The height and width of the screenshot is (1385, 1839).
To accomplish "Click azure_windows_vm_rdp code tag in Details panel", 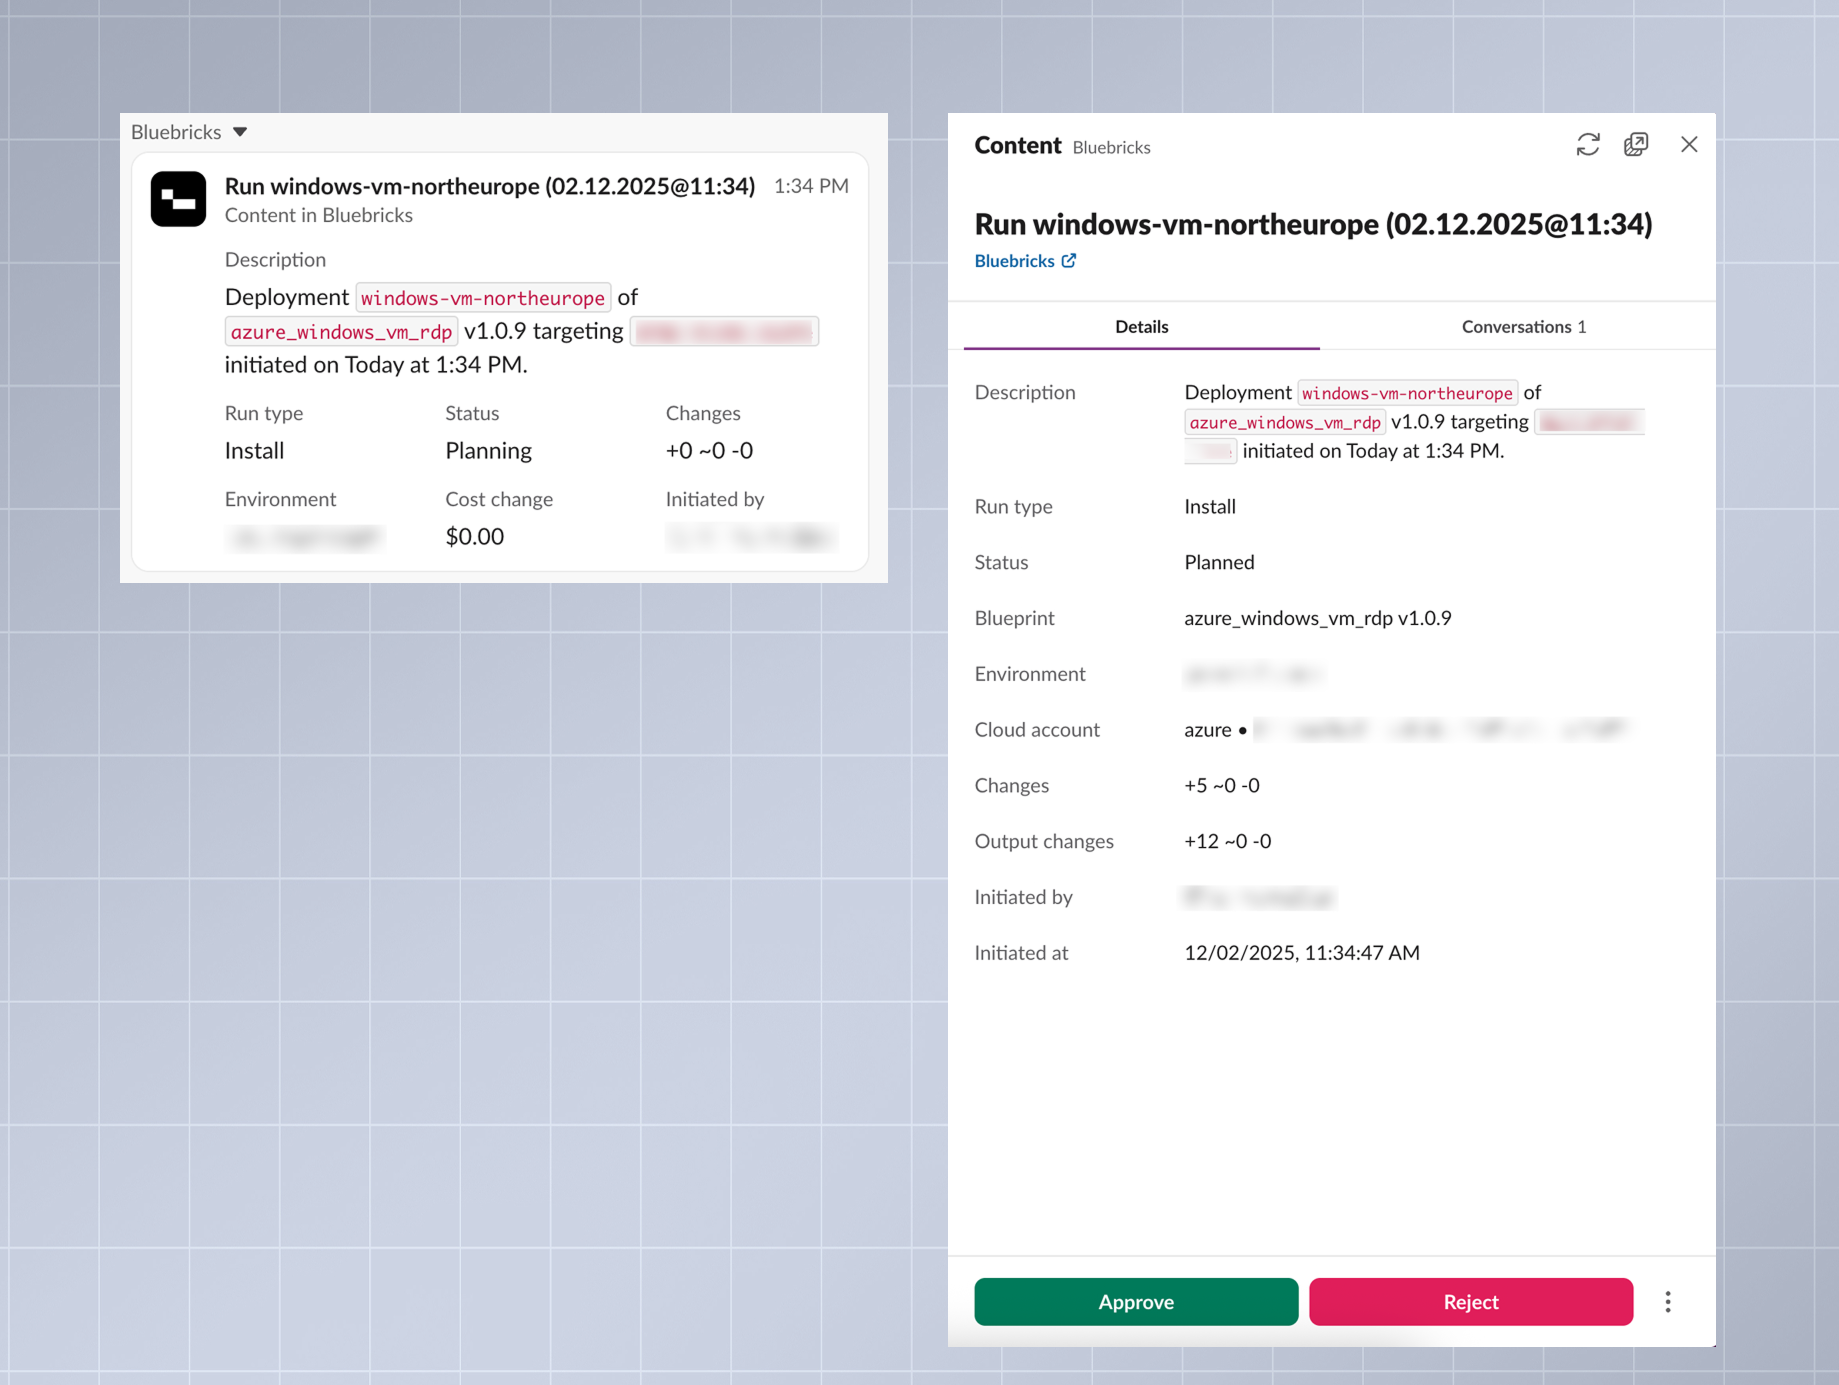I will pos(1285,422).
